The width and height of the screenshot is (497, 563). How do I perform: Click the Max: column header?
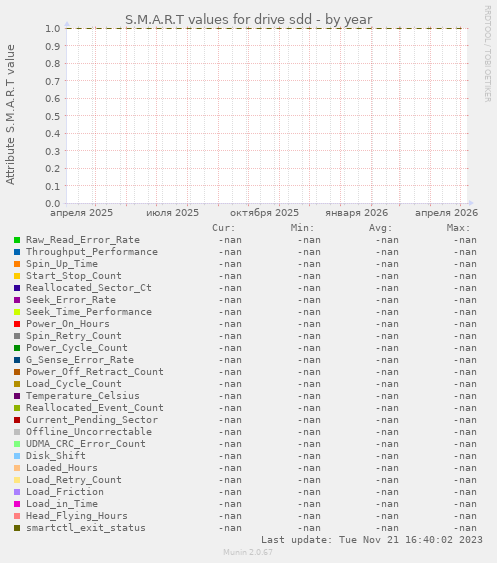(x=458, y=228)
